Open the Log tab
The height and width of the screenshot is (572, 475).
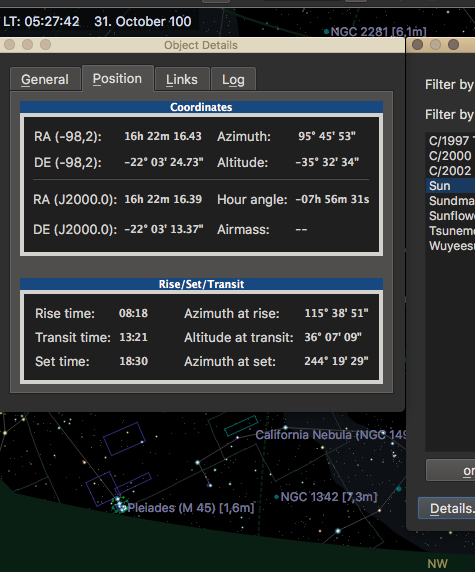(233, 79)
